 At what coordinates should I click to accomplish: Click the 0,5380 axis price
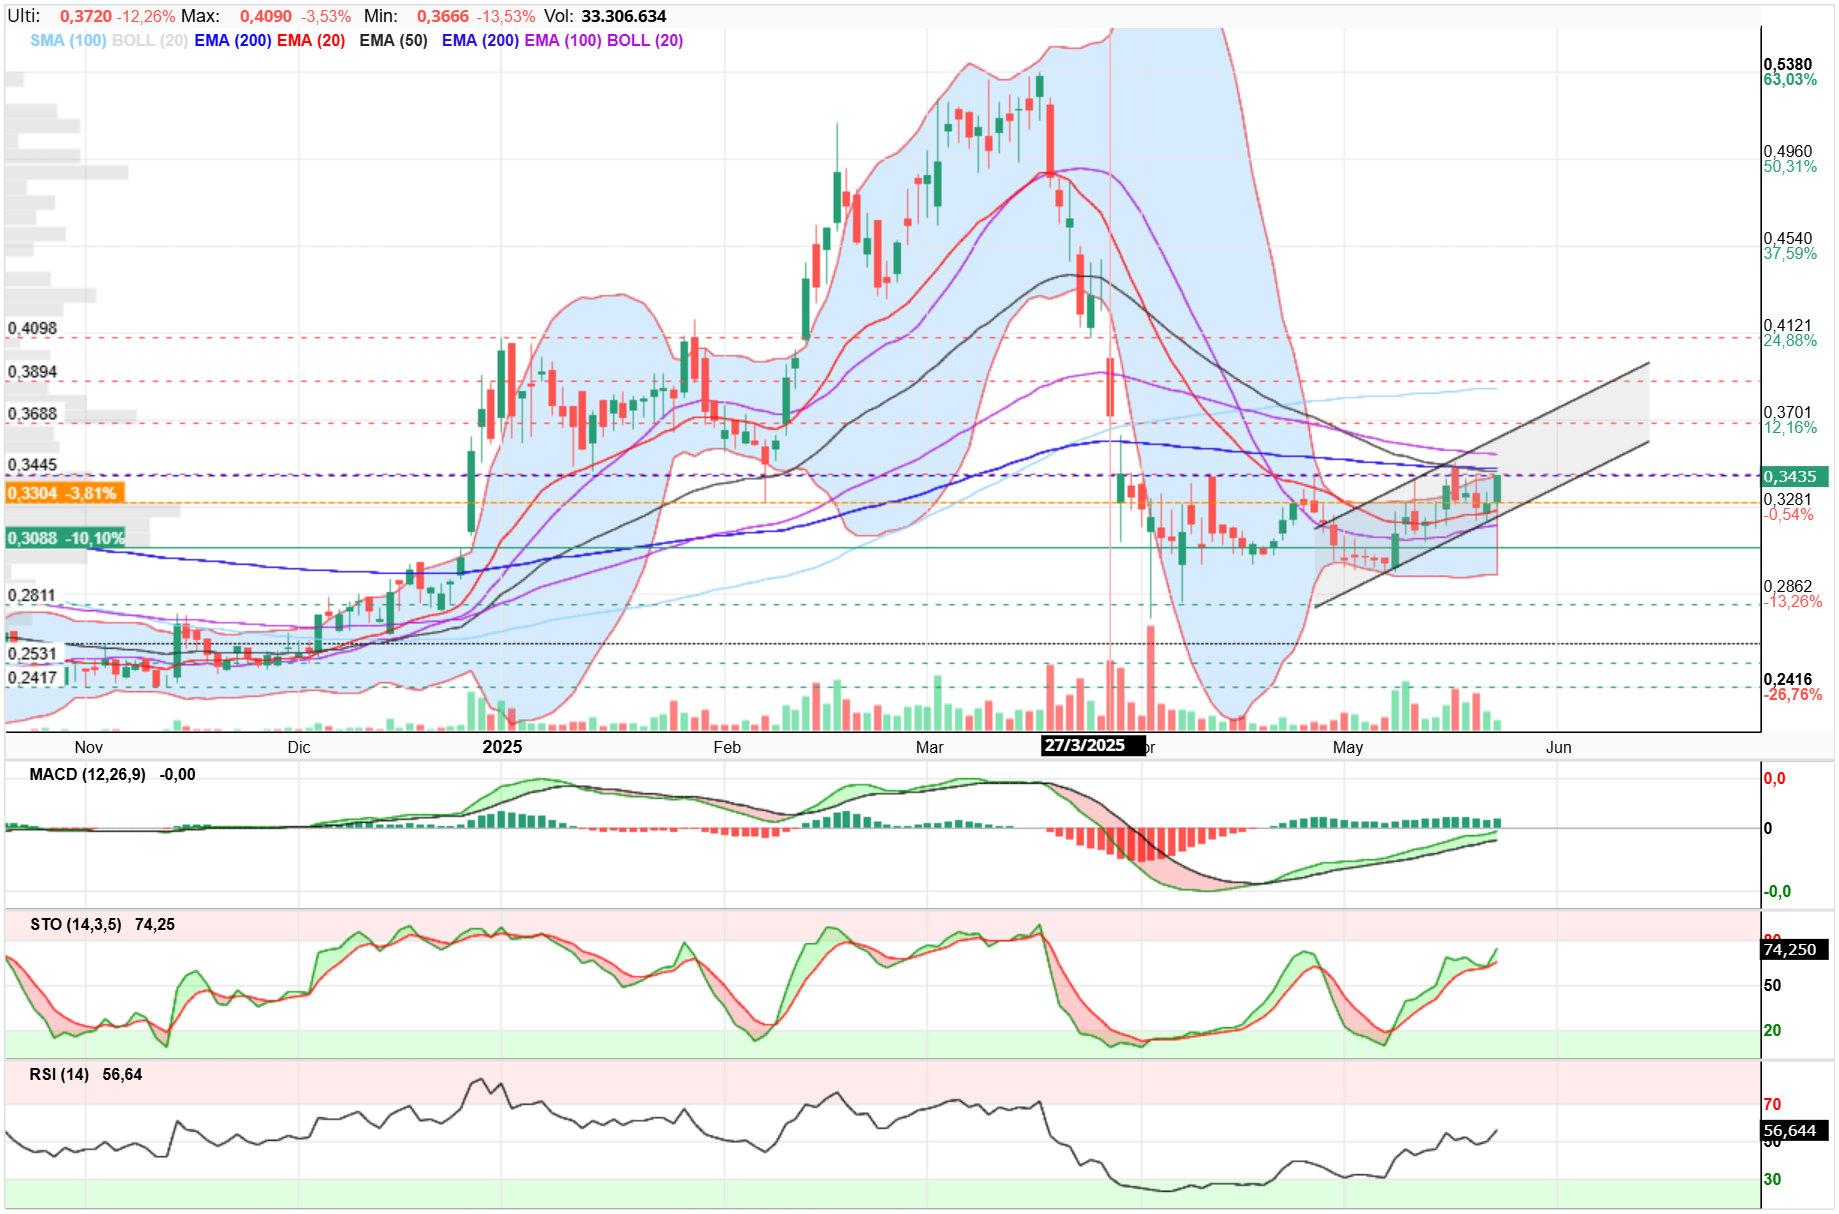1788,64
